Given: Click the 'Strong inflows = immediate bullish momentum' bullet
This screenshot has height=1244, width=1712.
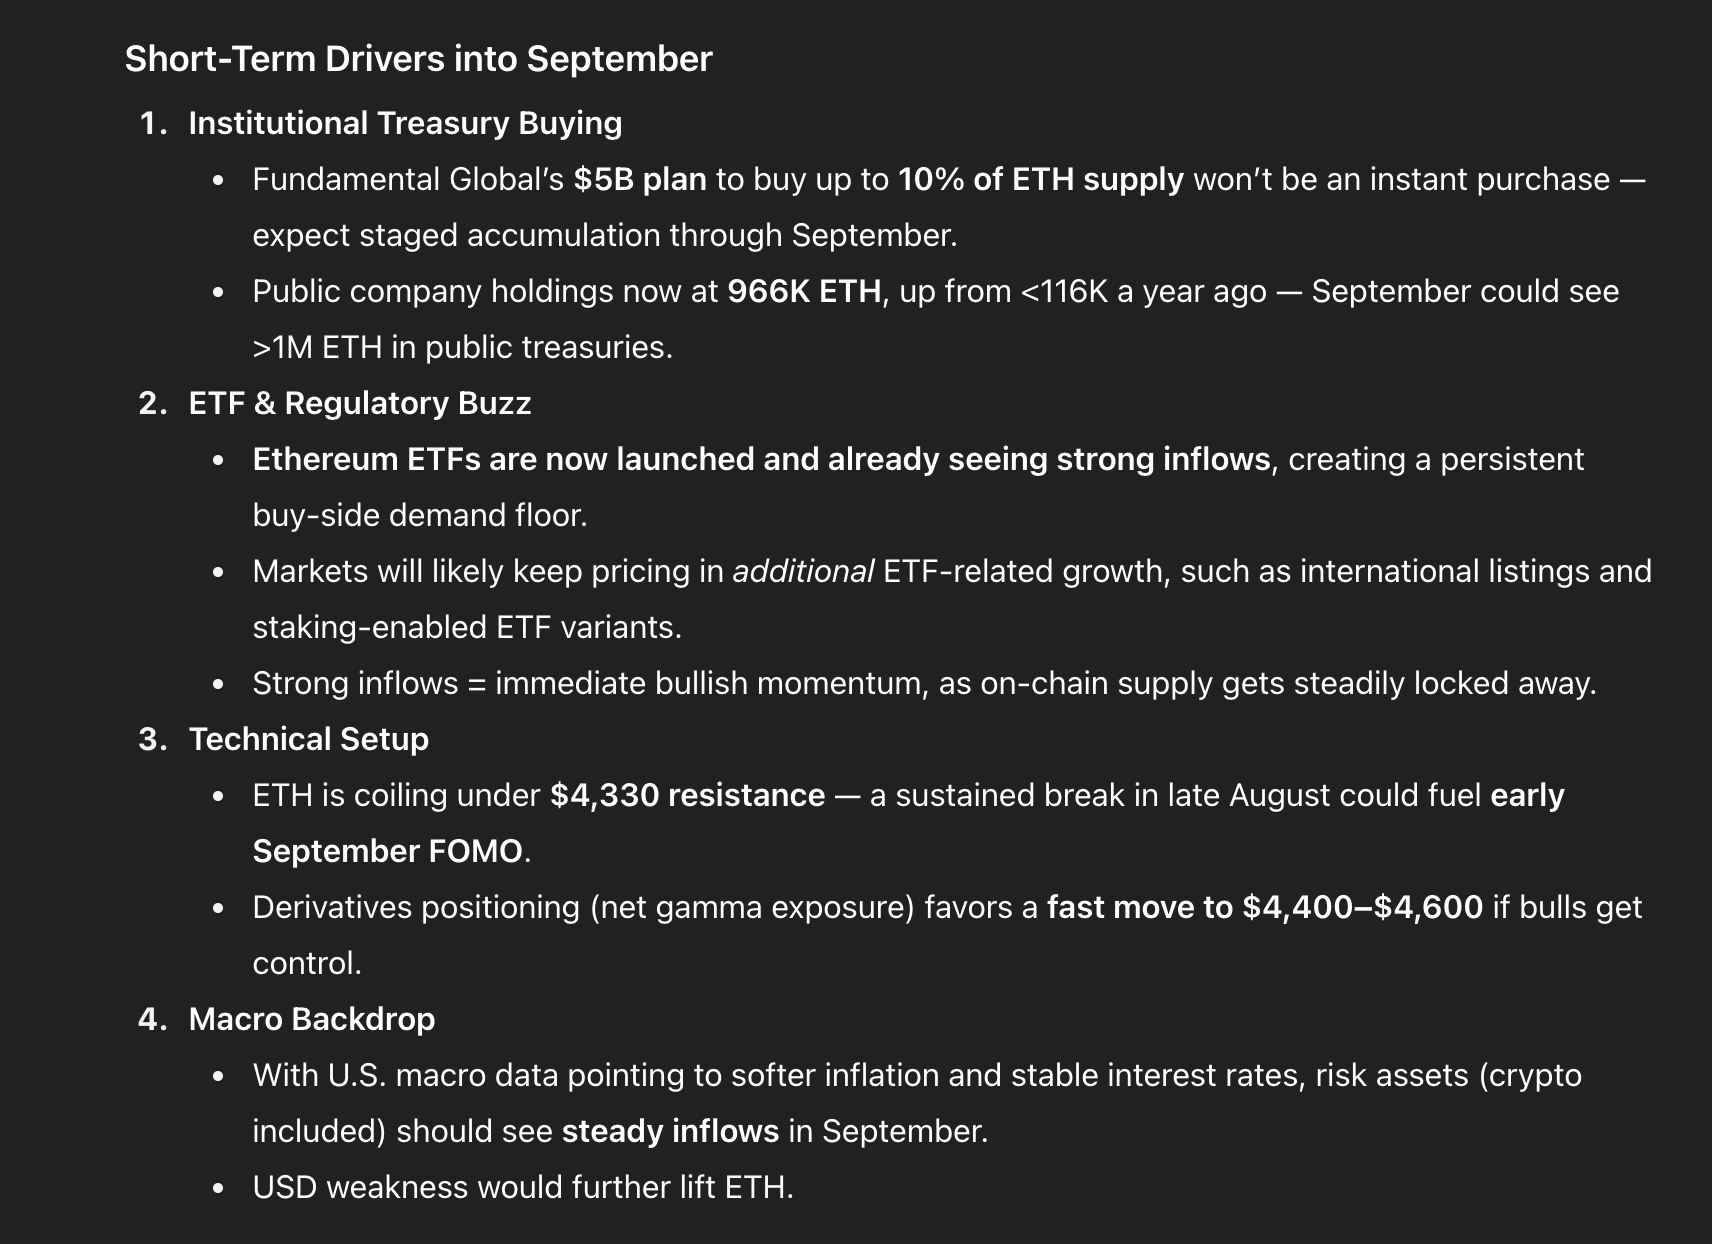Looking at the screenshot, I should tap(924, 683).
